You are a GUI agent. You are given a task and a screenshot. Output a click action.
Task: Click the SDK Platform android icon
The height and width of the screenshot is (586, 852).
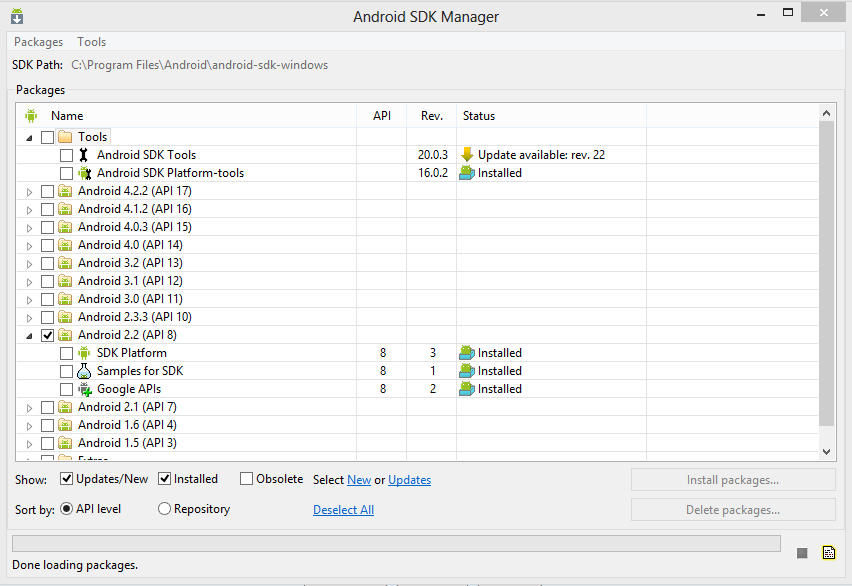84,353
